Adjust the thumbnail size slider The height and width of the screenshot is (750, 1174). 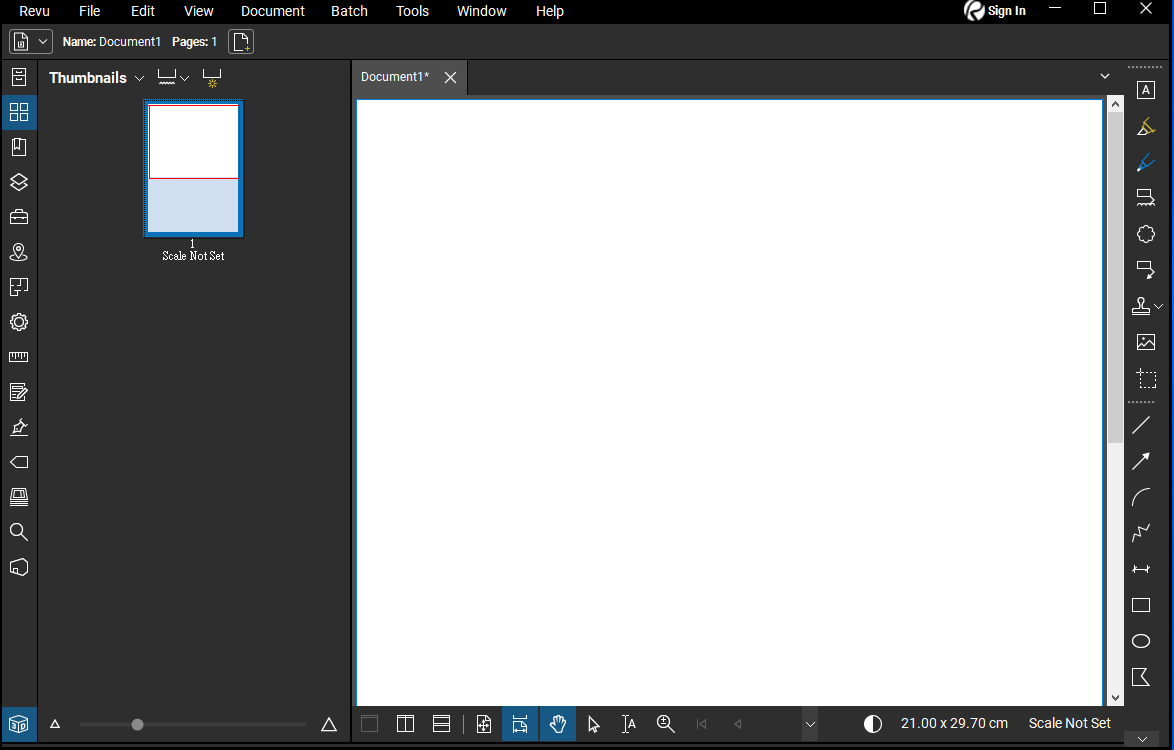138,725
